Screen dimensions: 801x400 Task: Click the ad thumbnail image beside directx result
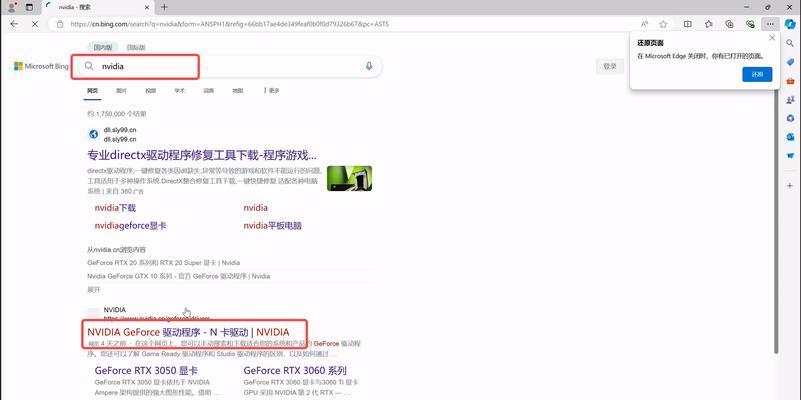[x=349, y=178]
